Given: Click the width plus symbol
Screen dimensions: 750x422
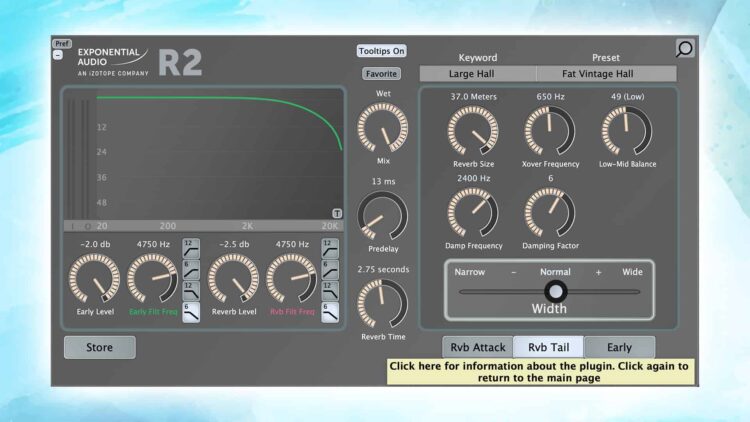Looking at the screenshot, I should click(x=598, y=272).
